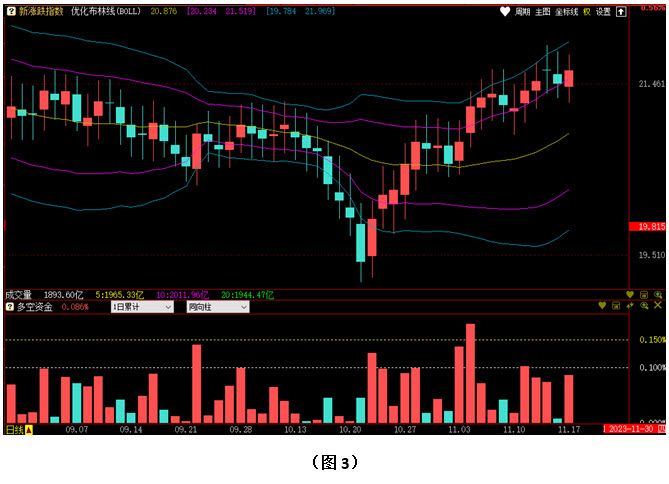Click the 0.100% axis label
This screenshot has height=484, width=669.
tap(652, 367)
